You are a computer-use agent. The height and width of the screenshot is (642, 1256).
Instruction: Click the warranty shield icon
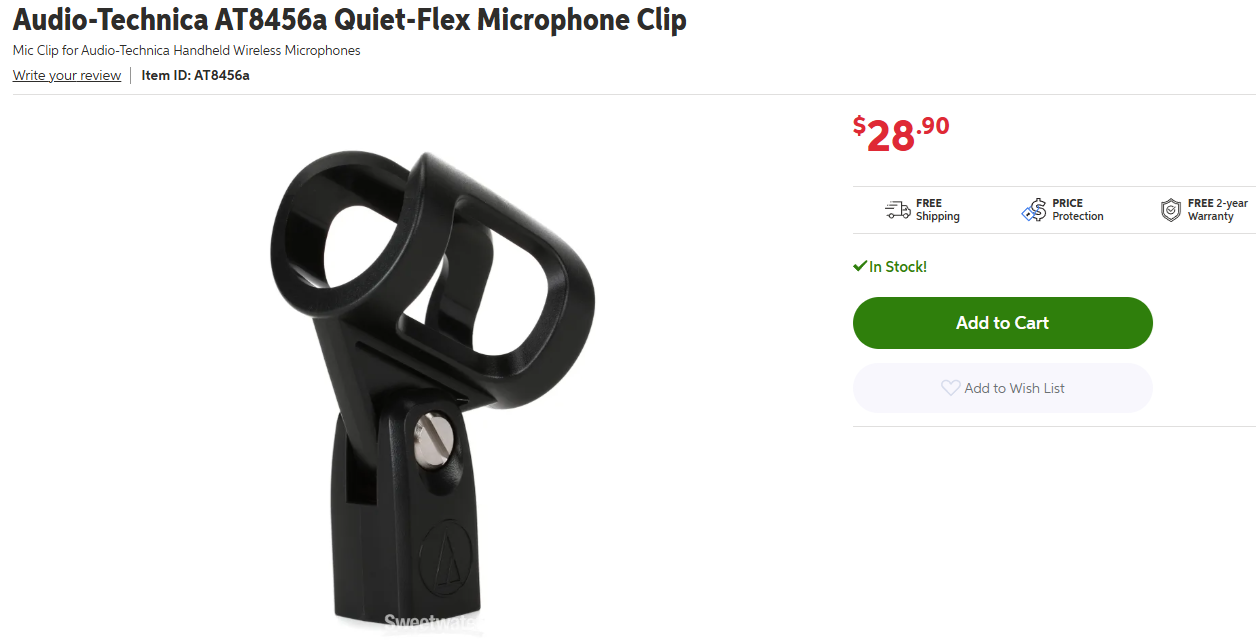[x=1170, y=210]
